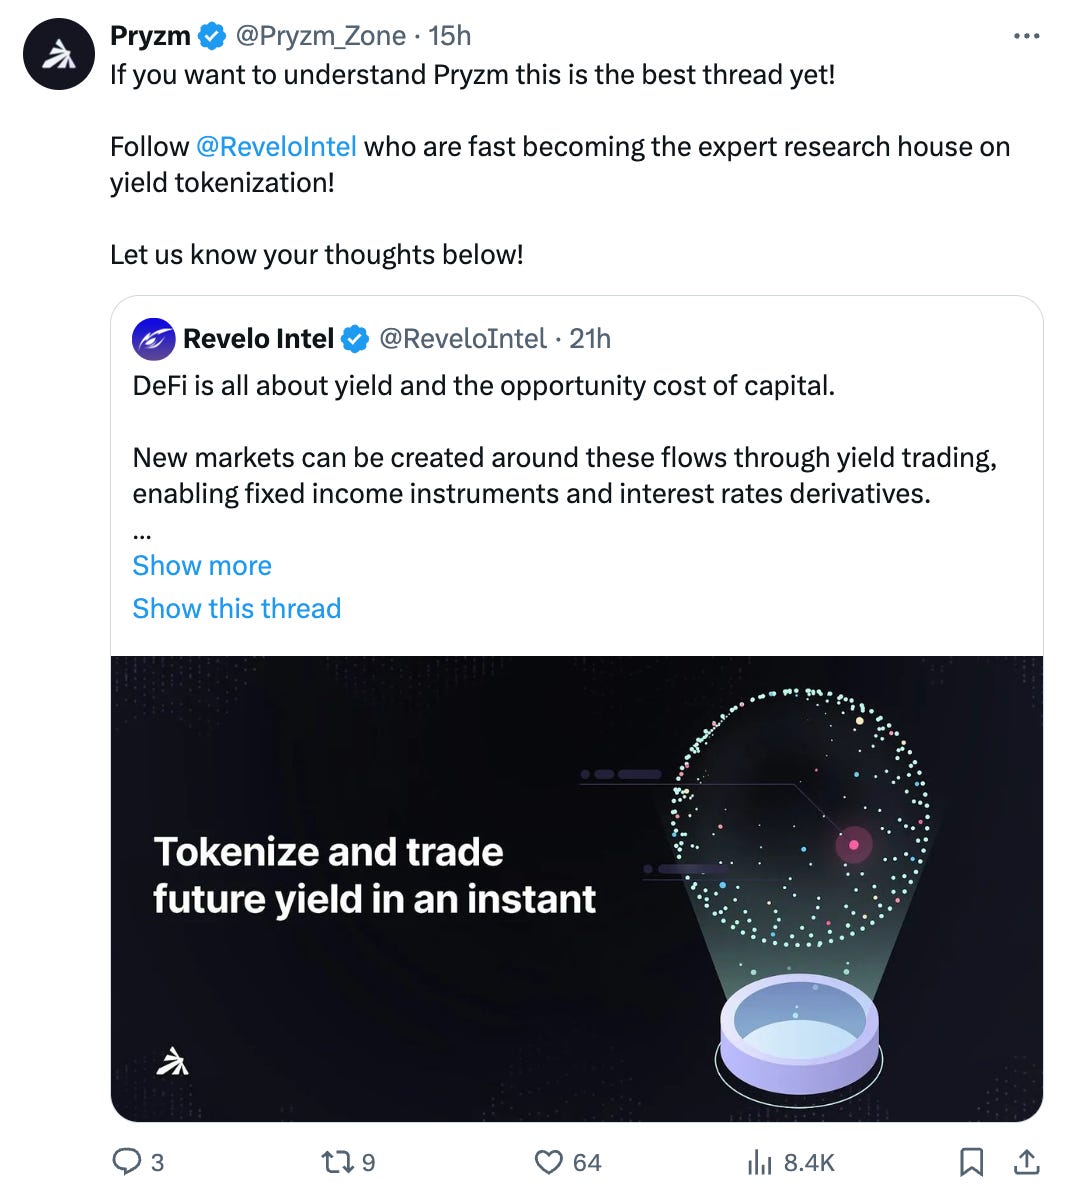The height and width of the screenshot is (1198, 1068).
Task: Open the Pryzm display name
Action: tap(150, 36)
